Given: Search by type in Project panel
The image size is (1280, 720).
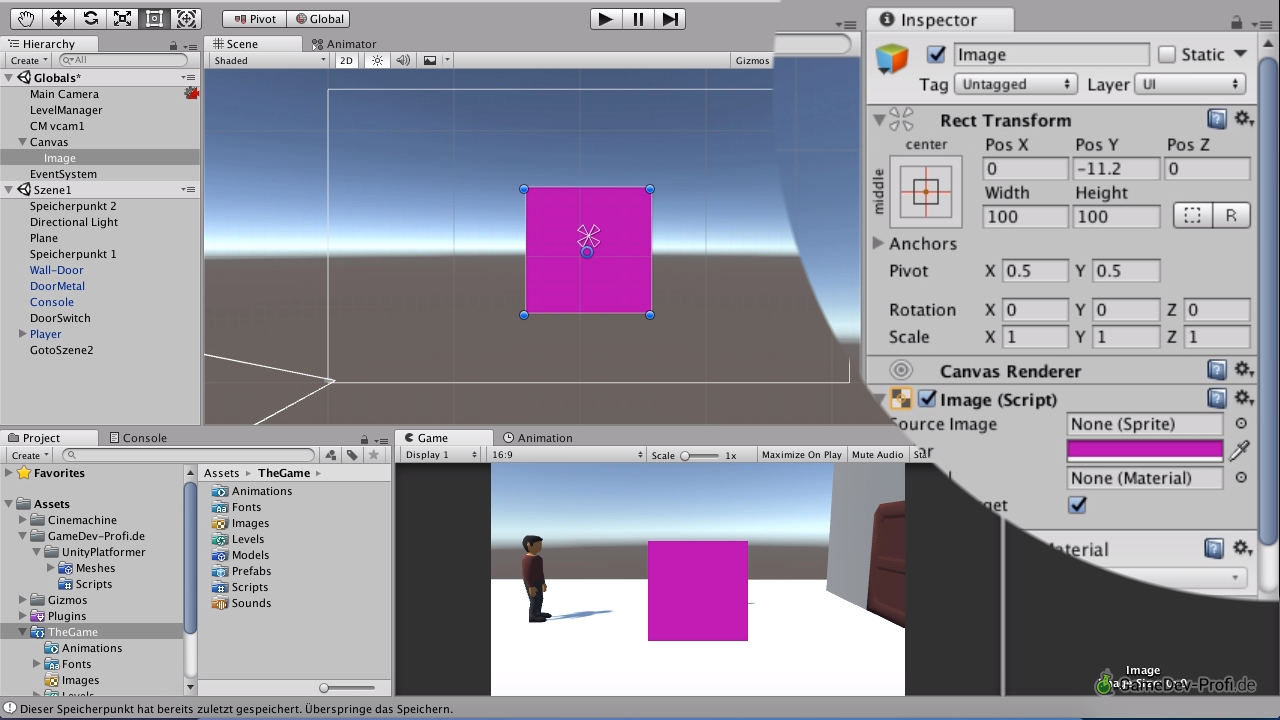Looking at the screenshot, I should [333, 455].
